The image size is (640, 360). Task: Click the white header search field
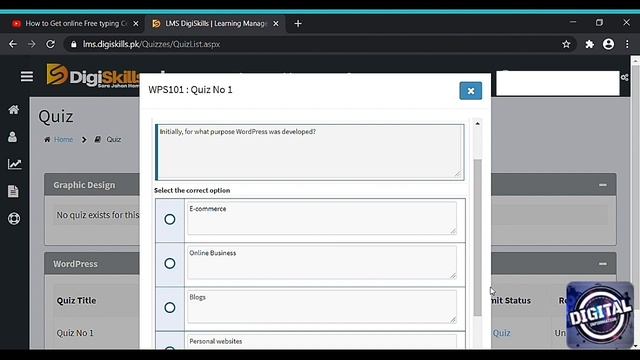(x=558, y=83)
